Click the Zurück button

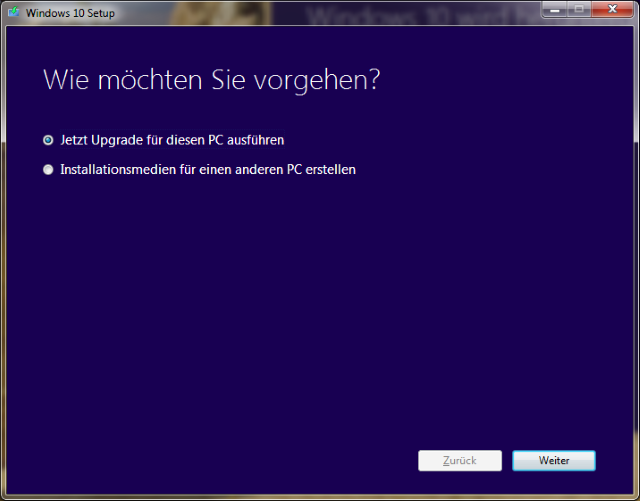pyautogui.click(x=460, y=461)
